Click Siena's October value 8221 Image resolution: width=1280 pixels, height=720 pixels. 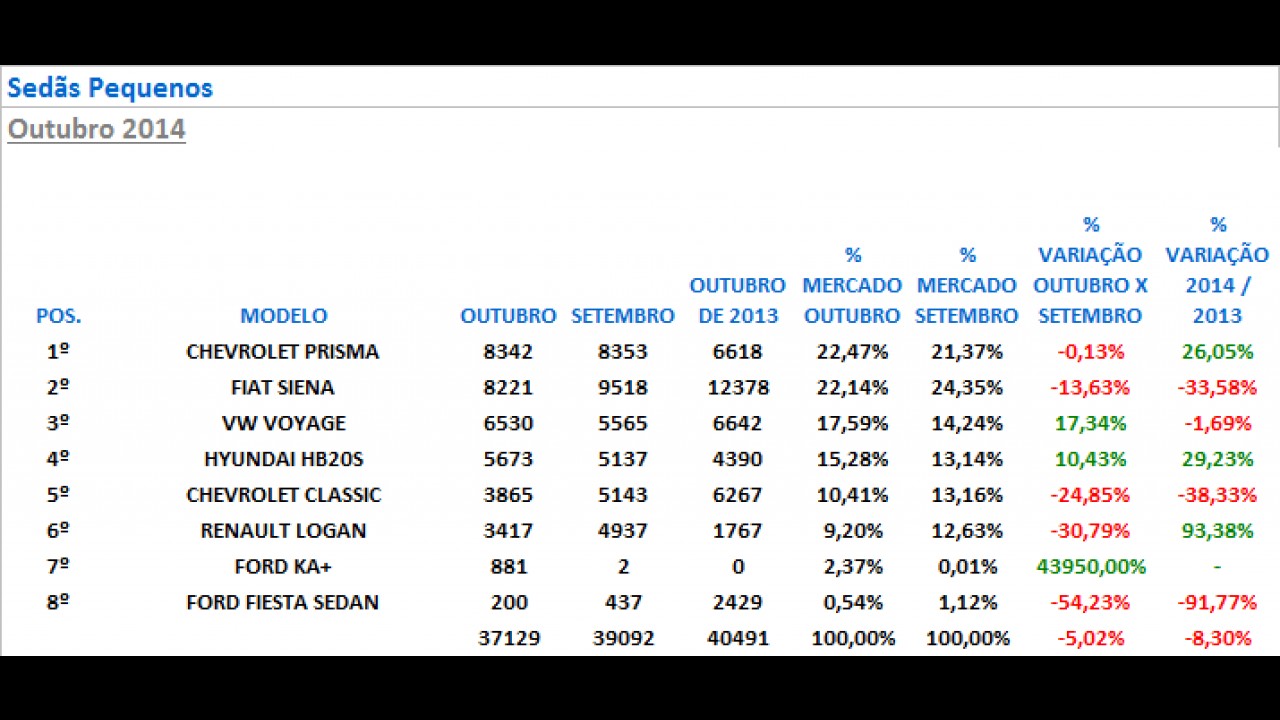pos(508,388)
